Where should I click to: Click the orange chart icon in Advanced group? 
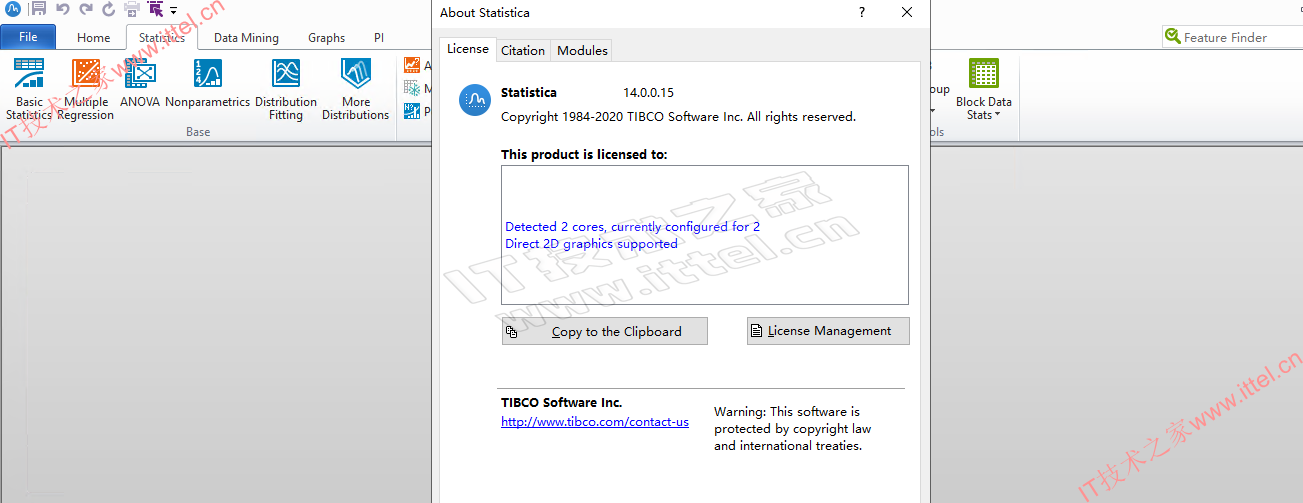click(x=412, y=66)
